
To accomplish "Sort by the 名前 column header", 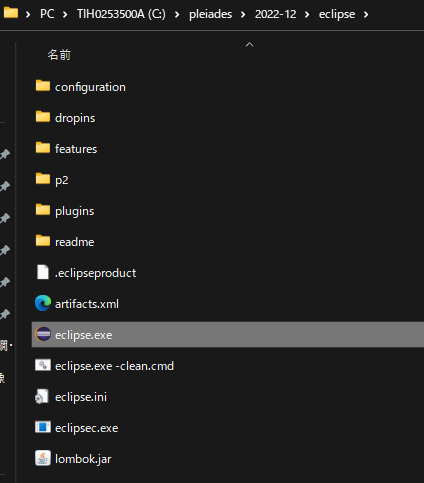I will click(59, 55).
